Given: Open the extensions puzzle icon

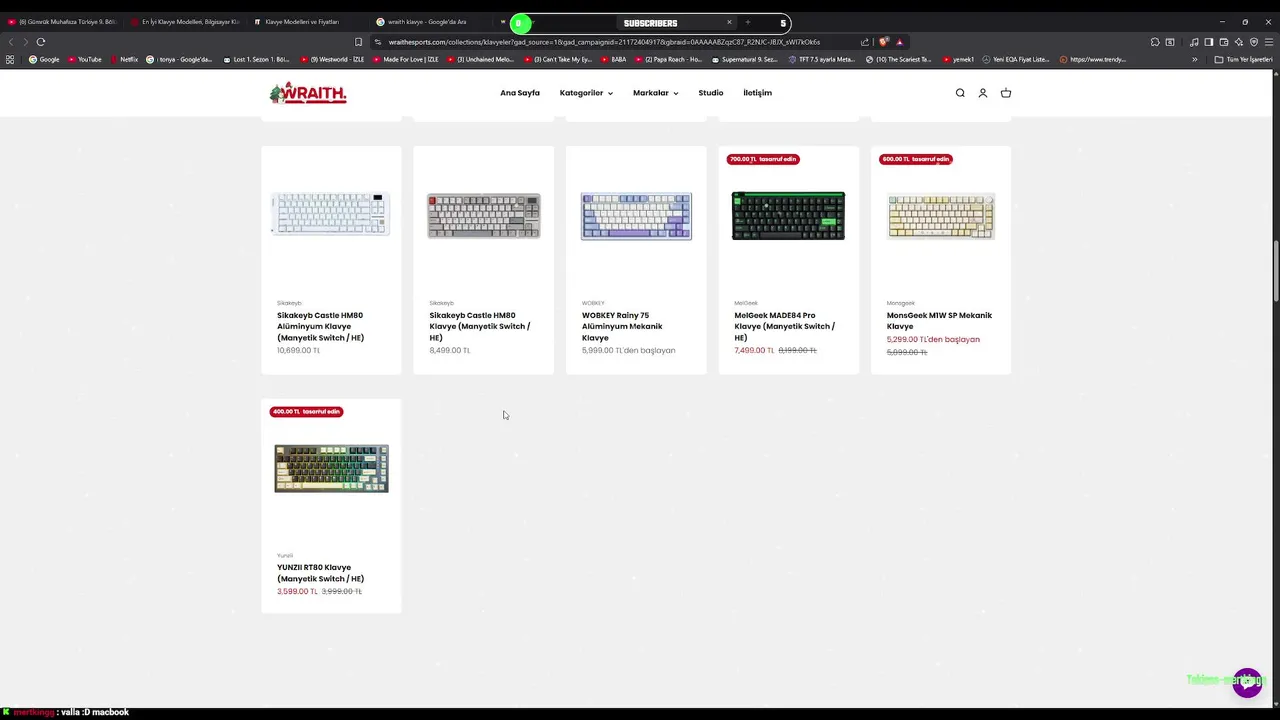Looking at the screenshot, I should pyautogui.click(x=1155, y=42).
